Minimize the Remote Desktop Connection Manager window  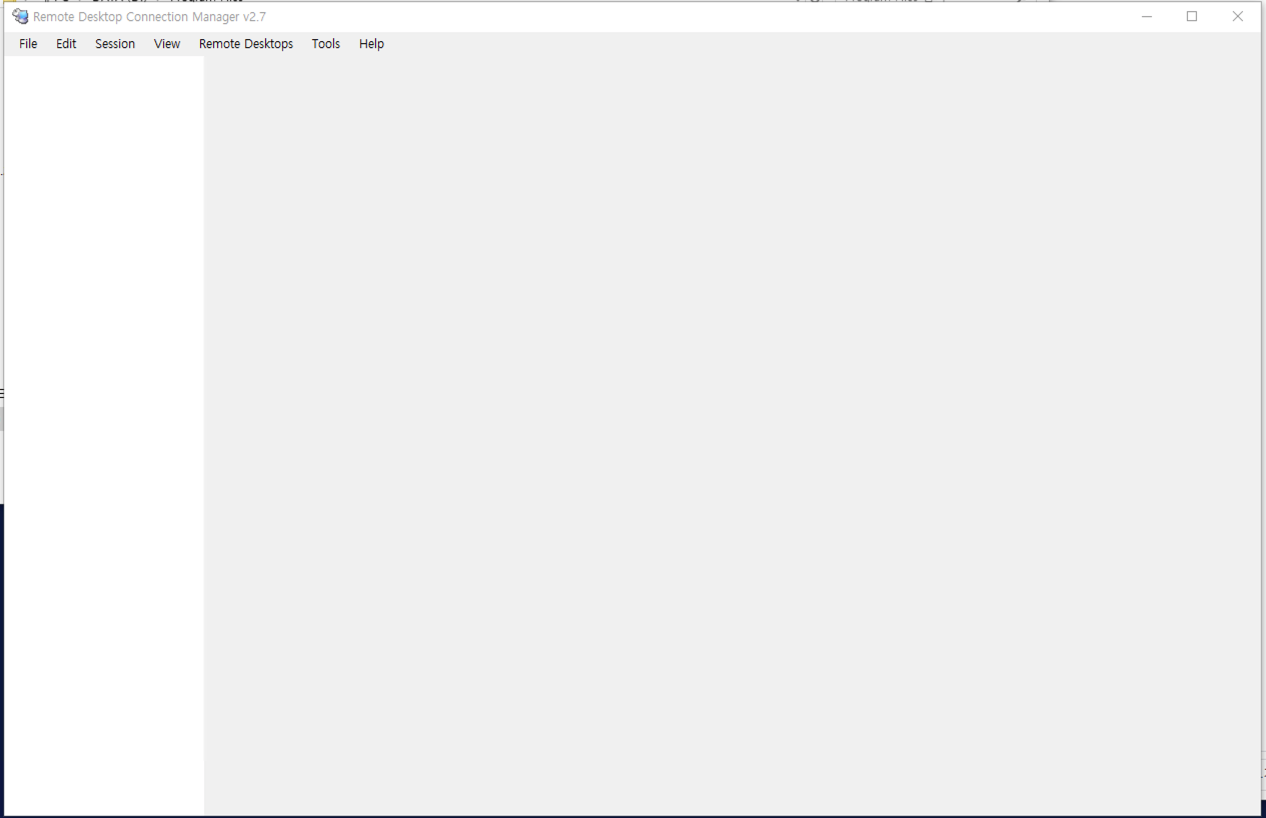[1147, 16]
